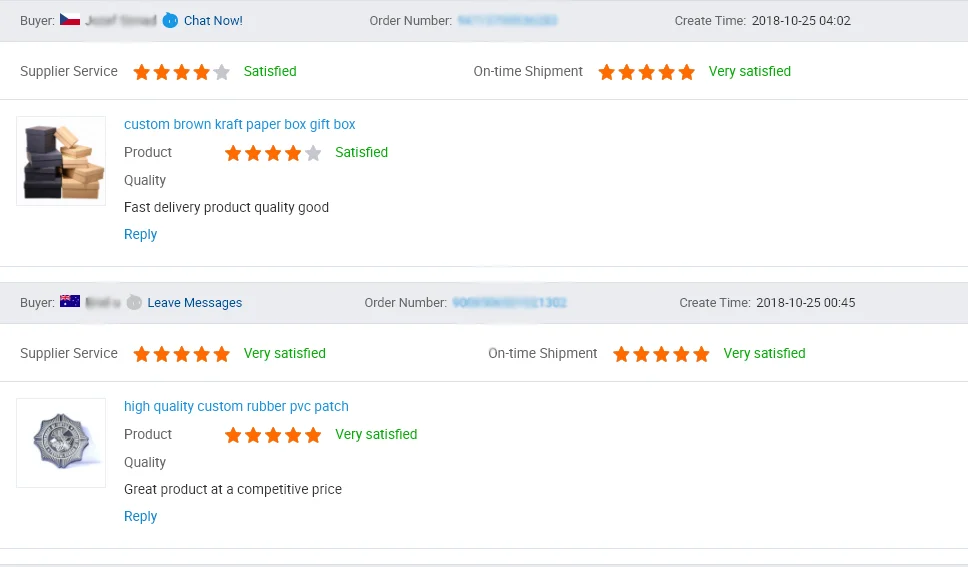Image resolution: width=968 pixels, height=567 pixels.
Task: Click the first star of pvc patch Product Quality
Action: coord(233,435)
